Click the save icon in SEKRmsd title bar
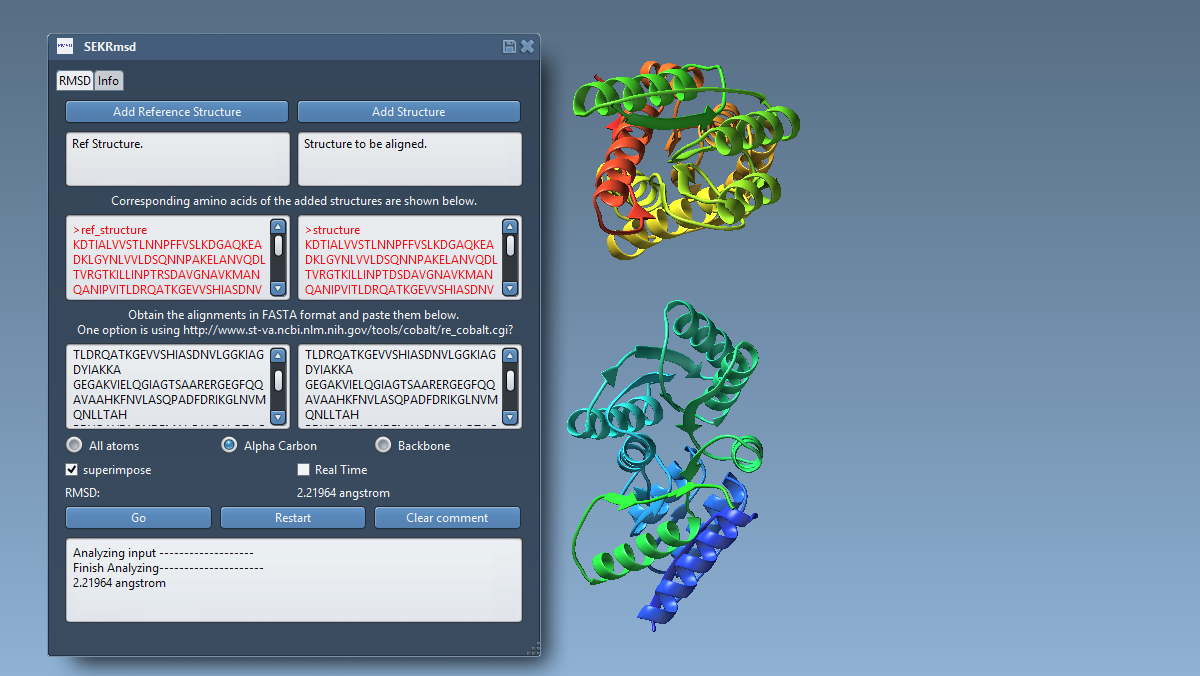Image resolution: width=1200 pixels, height=676 pixels. click(x=509, y=46)
